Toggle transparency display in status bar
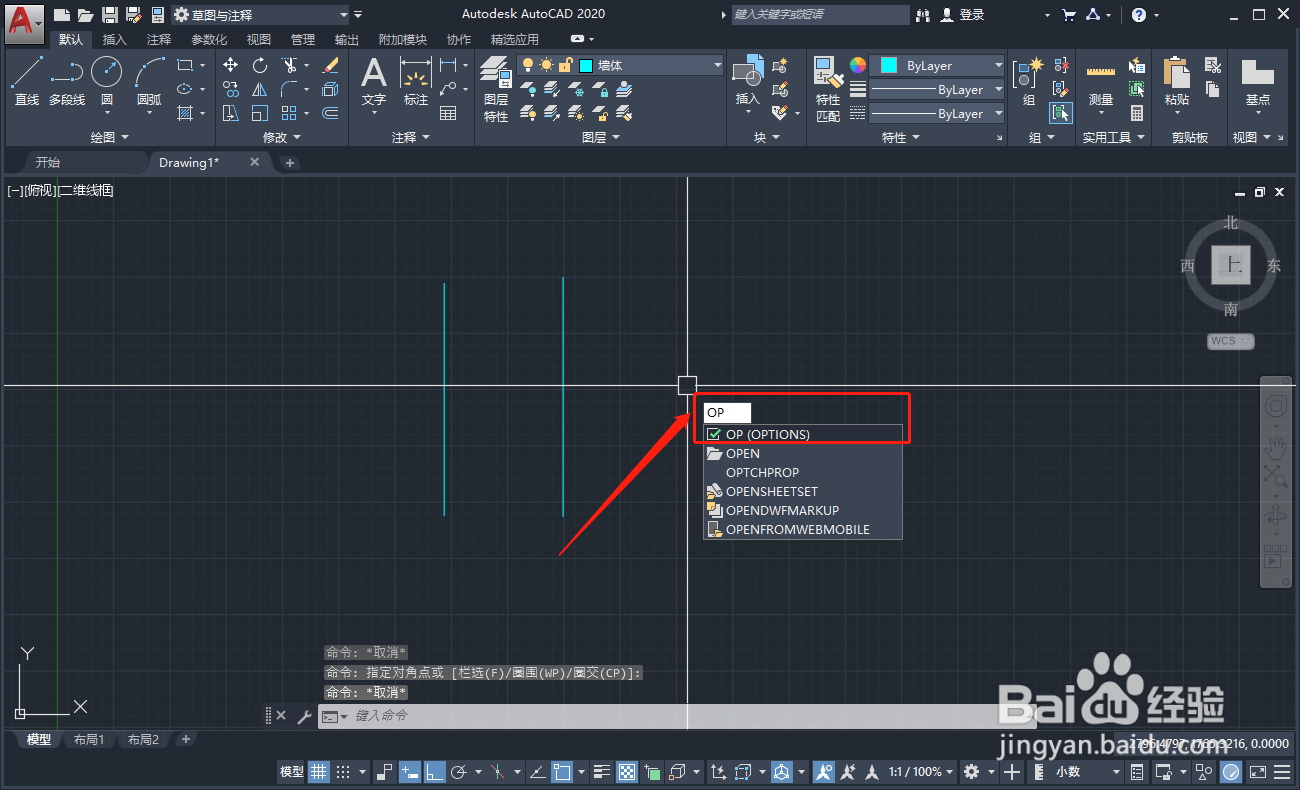 tap(627, 771)
